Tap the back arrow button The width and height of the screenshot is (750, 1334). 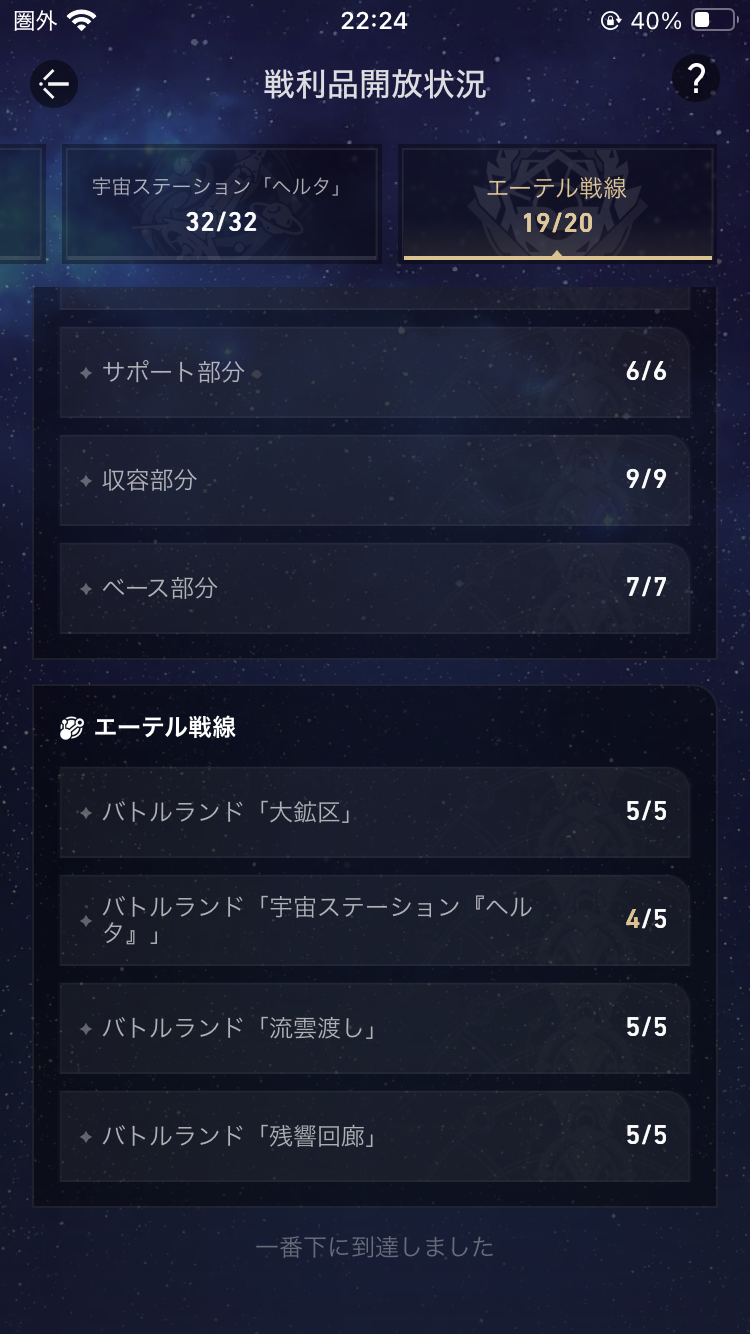54,83
